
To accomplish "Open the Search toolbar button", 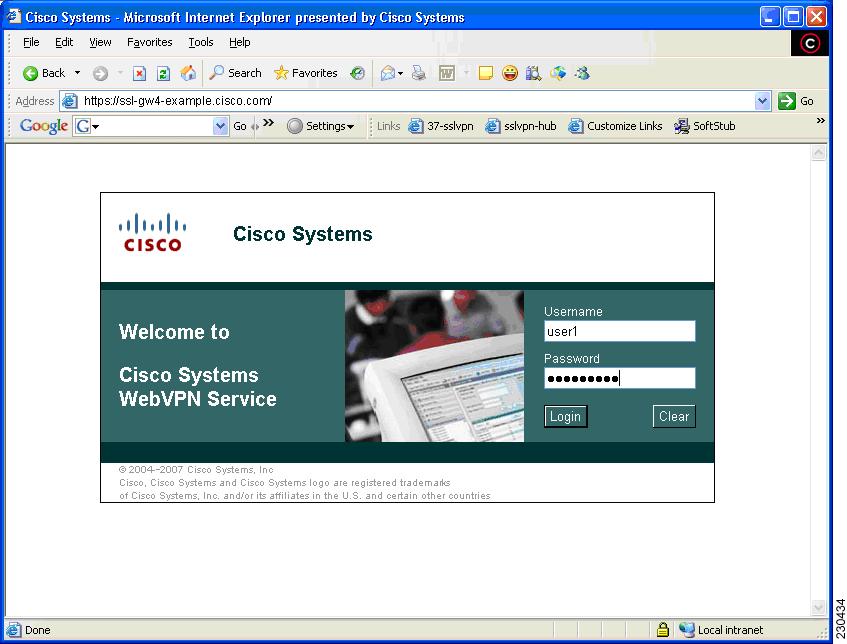I will [236, 72].
